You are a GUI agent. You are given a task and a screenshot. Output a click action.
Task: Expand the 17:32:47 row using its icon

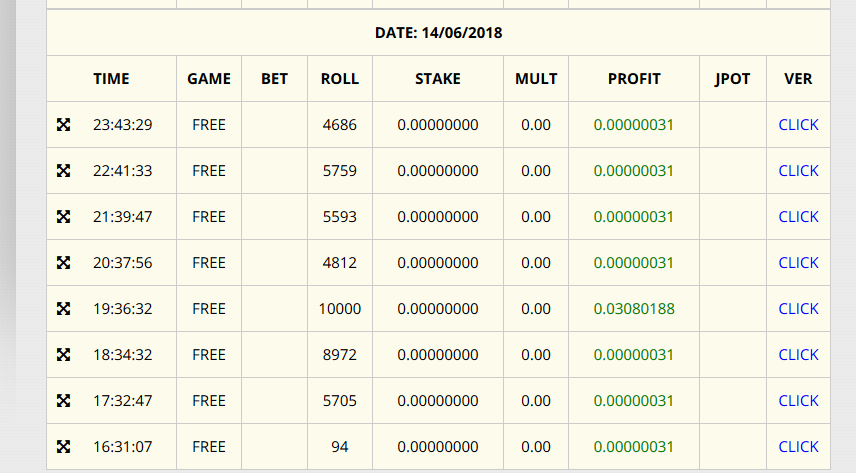point(63,401)
